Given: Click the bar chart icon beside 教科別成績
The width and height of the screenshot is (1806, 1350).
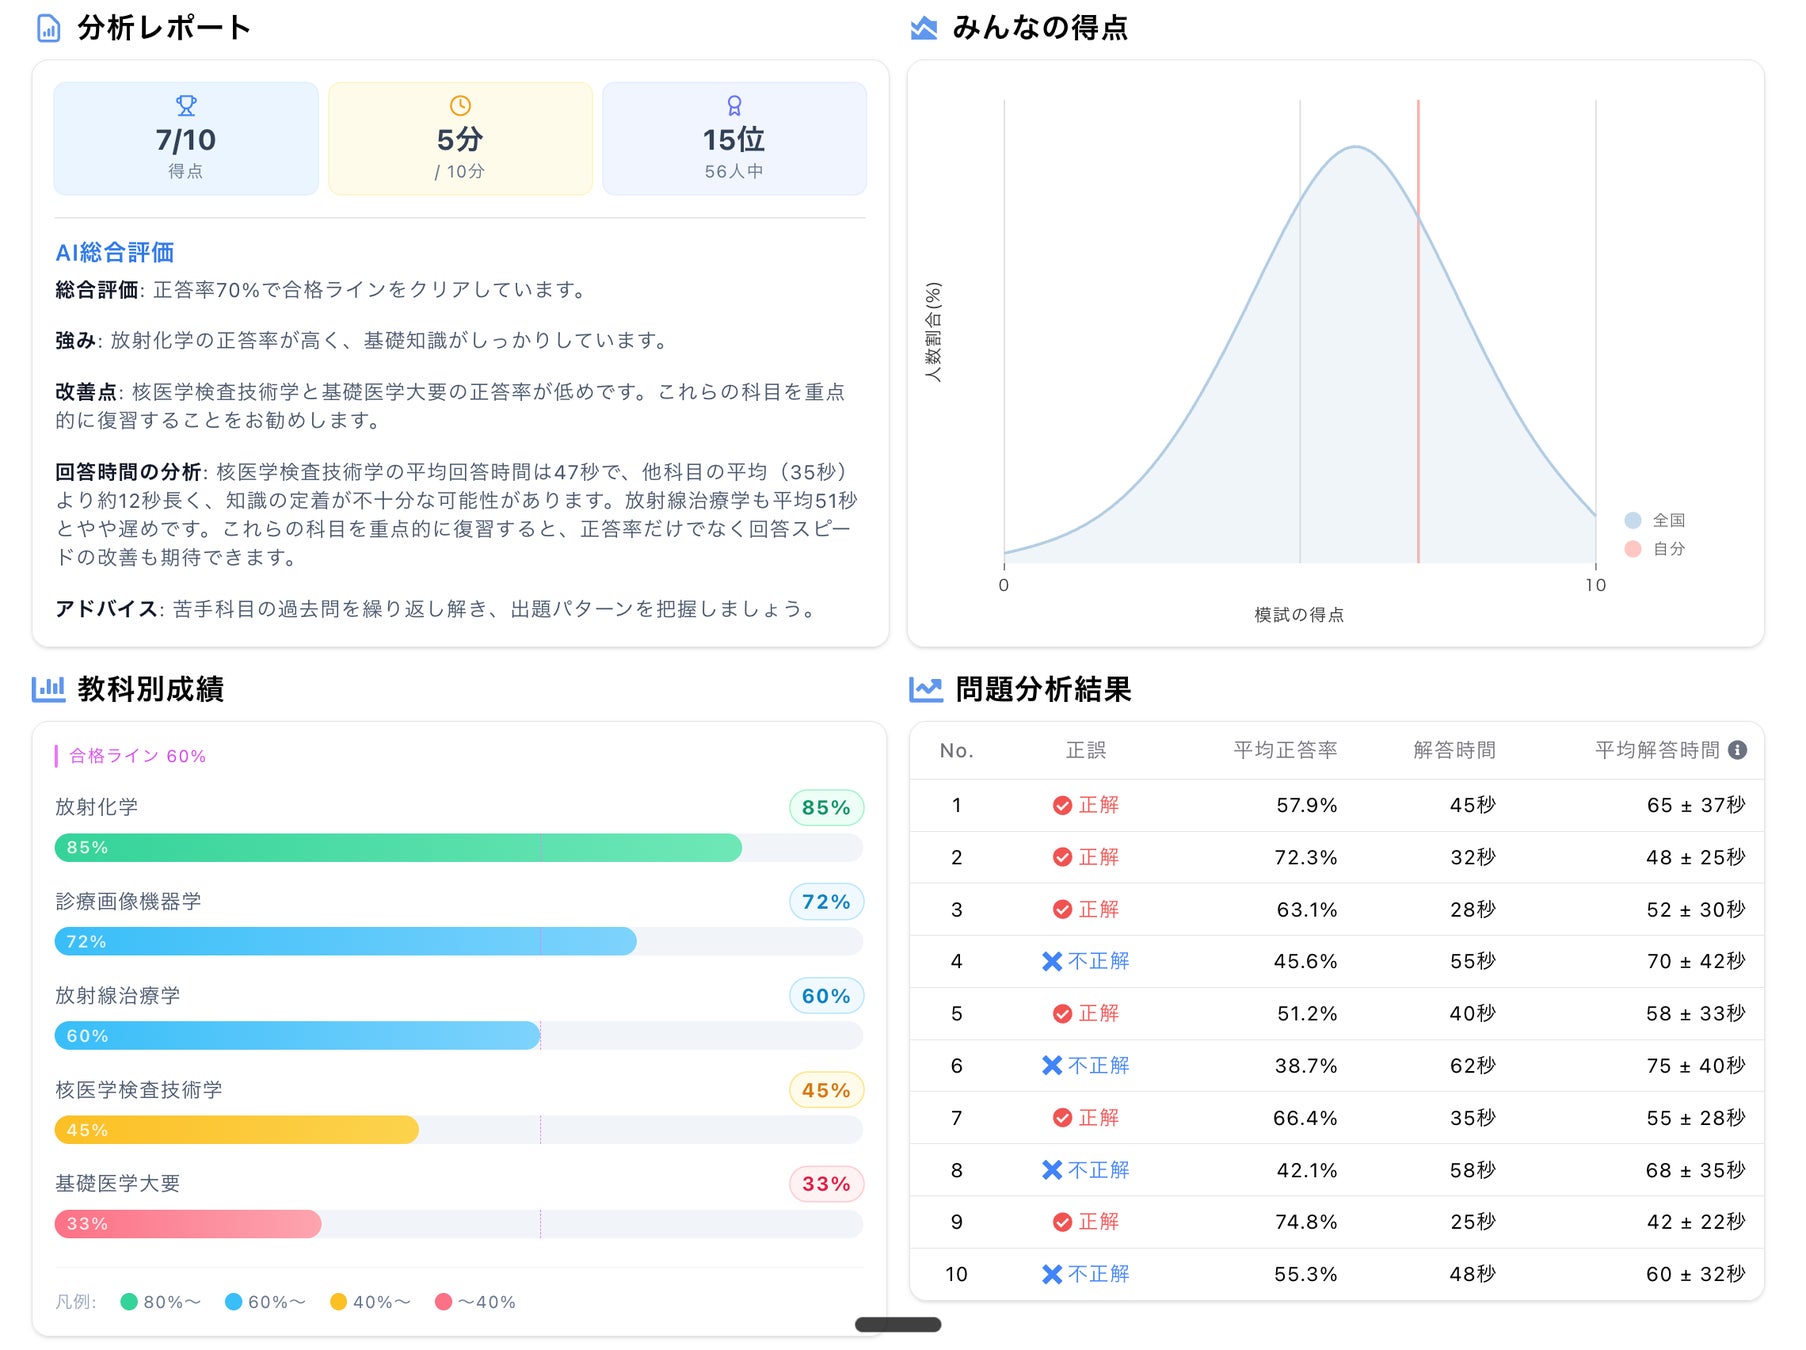Looking at the screenshot, I should point(48,689).
